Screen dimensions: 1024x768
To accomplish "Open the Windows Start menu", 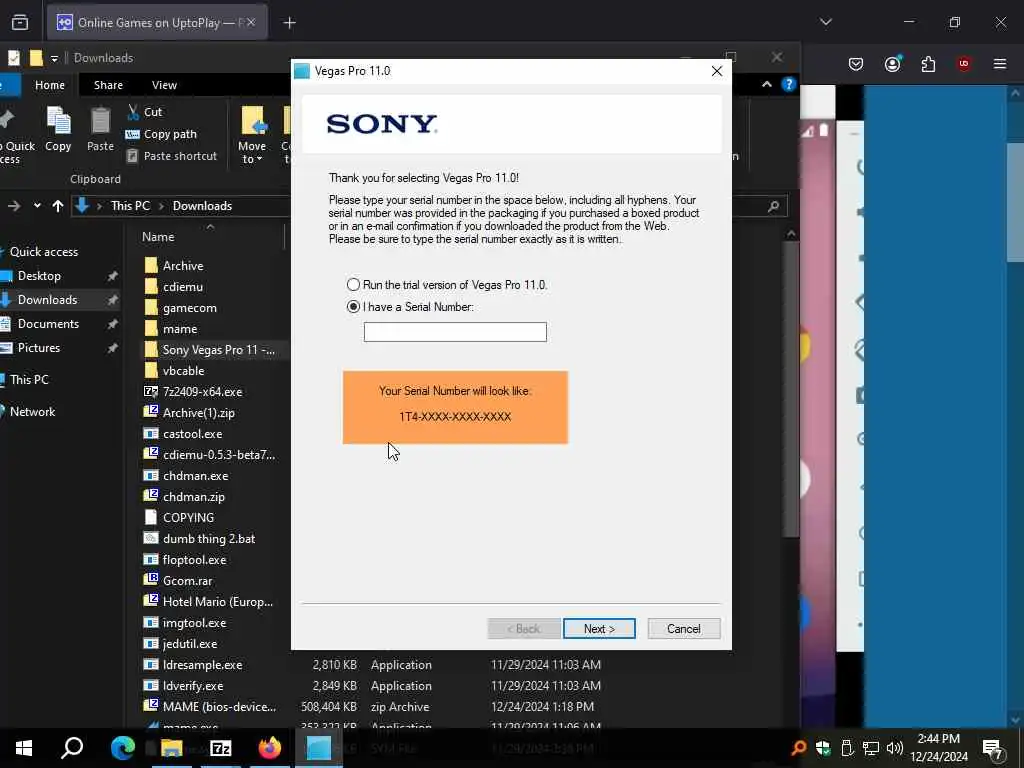I will pyautogui.click(x=24, y=748).
